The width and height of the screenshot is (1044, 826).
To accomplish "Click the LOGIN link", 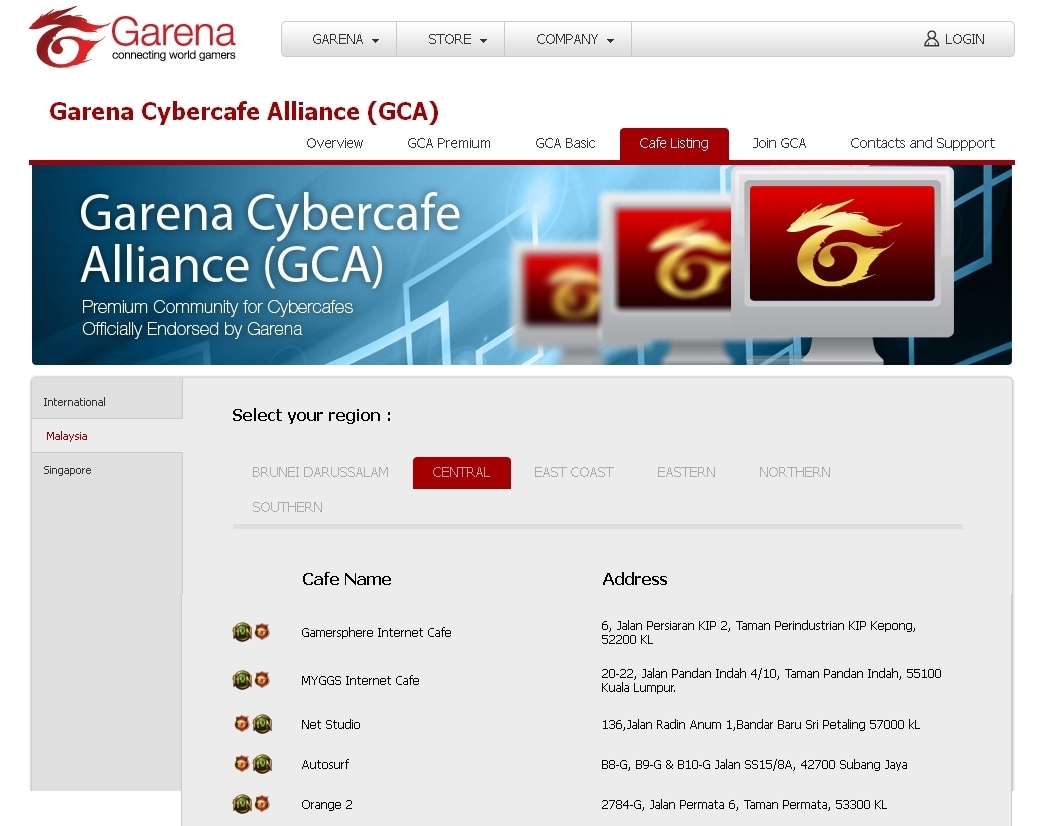I will [955, 39].
